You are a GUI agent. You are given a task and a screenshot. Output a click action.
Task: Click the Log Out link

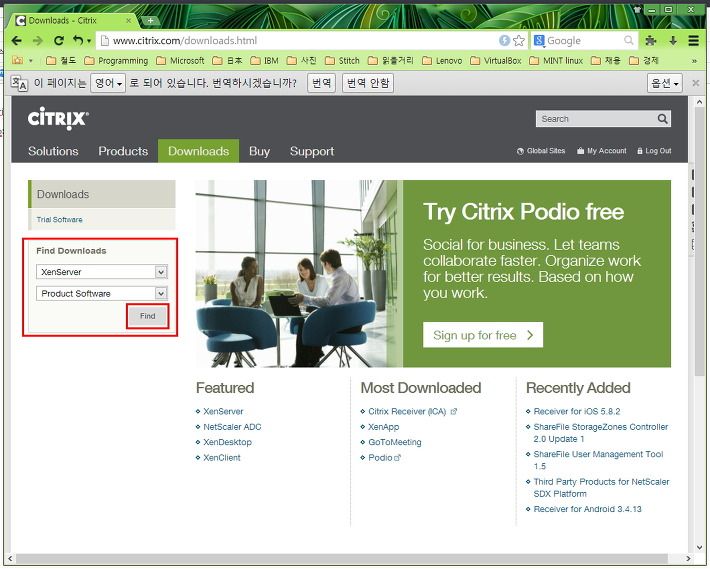pos(654,151)
